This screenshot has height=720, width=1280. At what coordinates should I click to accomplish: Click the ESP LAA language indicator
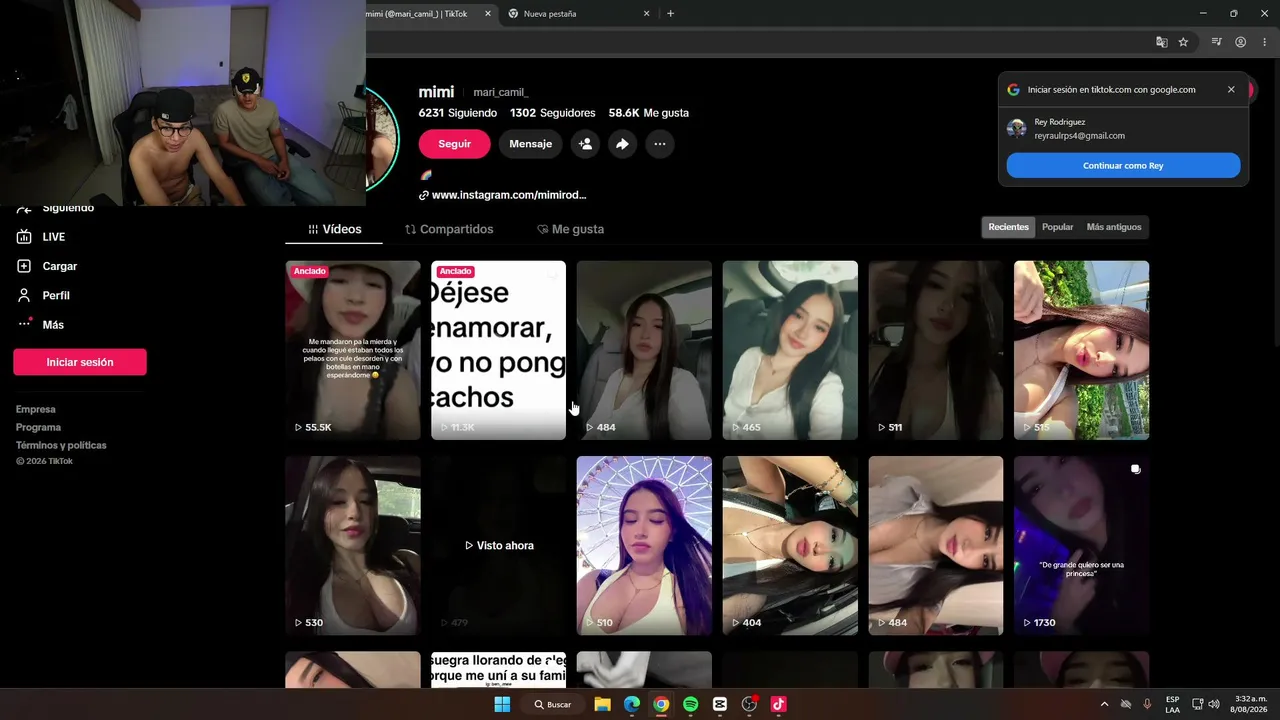[x=1173, y=704]
